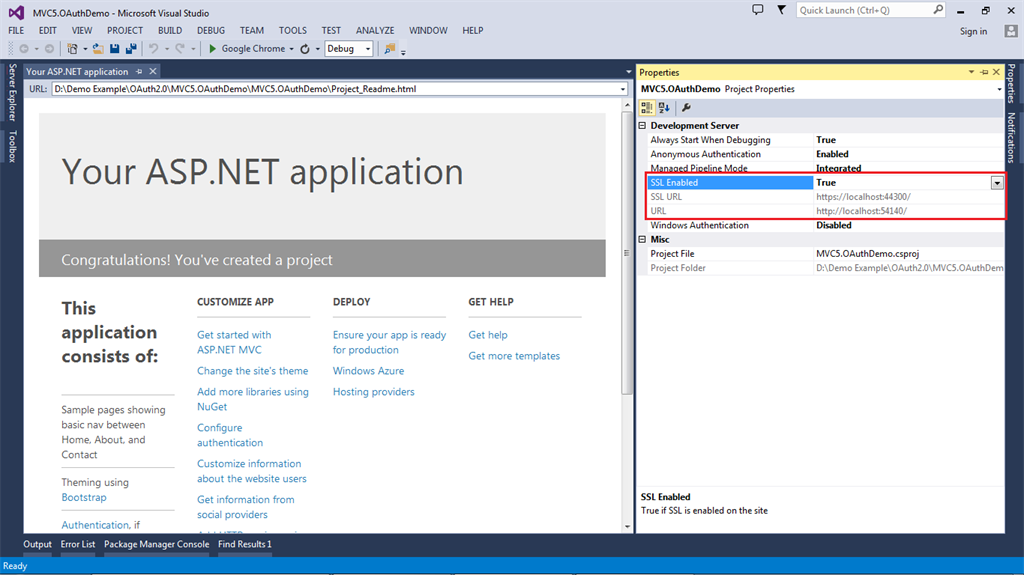Toggle auto-hide pin on Properties panel
Image resolution: width=1024 pixels, height=575 pixels.
(984, 72)
